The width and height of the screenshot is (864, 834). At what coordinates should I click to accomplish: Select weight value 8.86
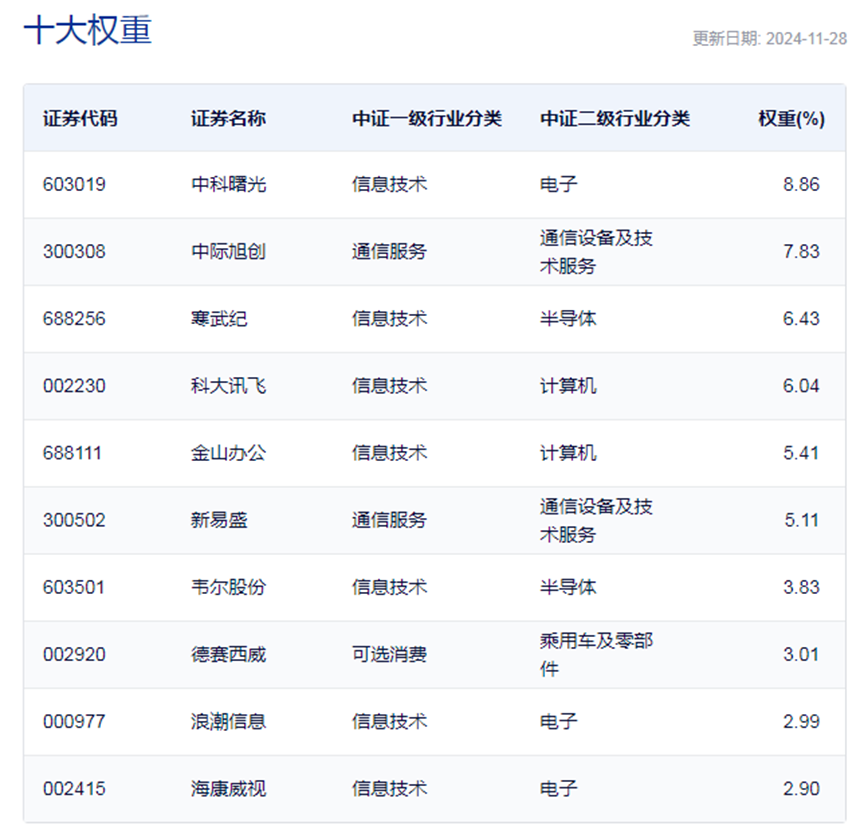click(x=801, y=184)
